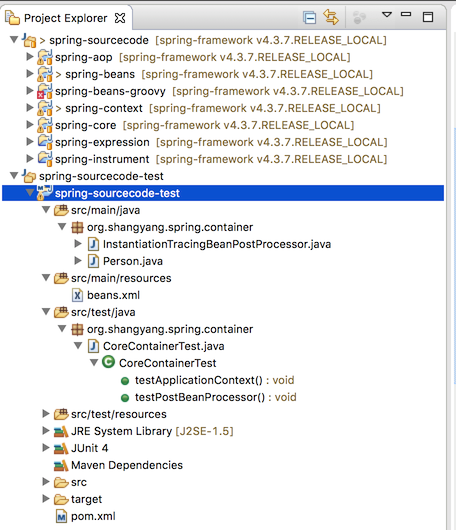Viewport: 456px width, 530px height.
Task: Click the Collapse All toolbar icon
Action: pos(309,18)
